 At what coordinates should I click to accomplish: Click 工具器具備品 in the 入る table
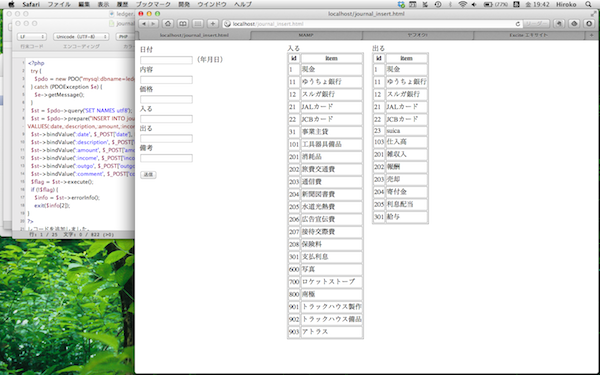click(x=331, y=144)
